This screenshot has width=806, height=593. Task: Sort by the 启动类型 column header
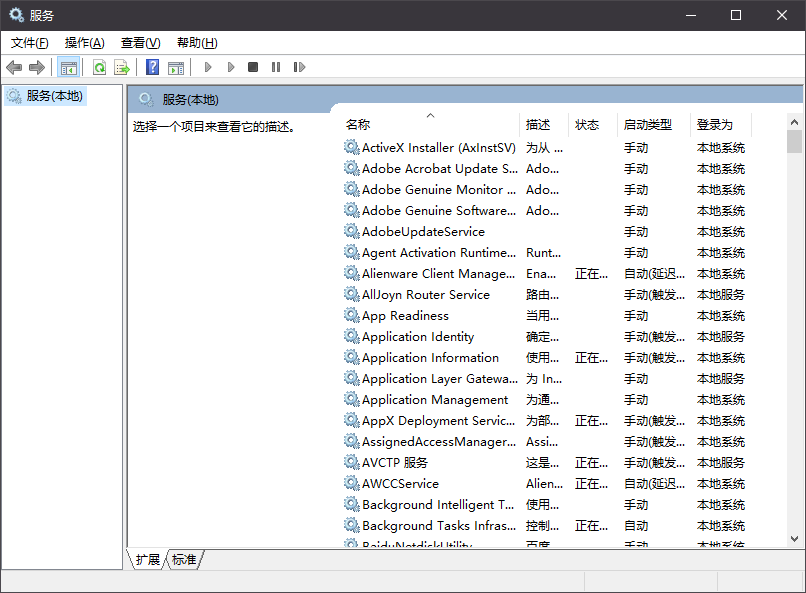coord(654,124)
